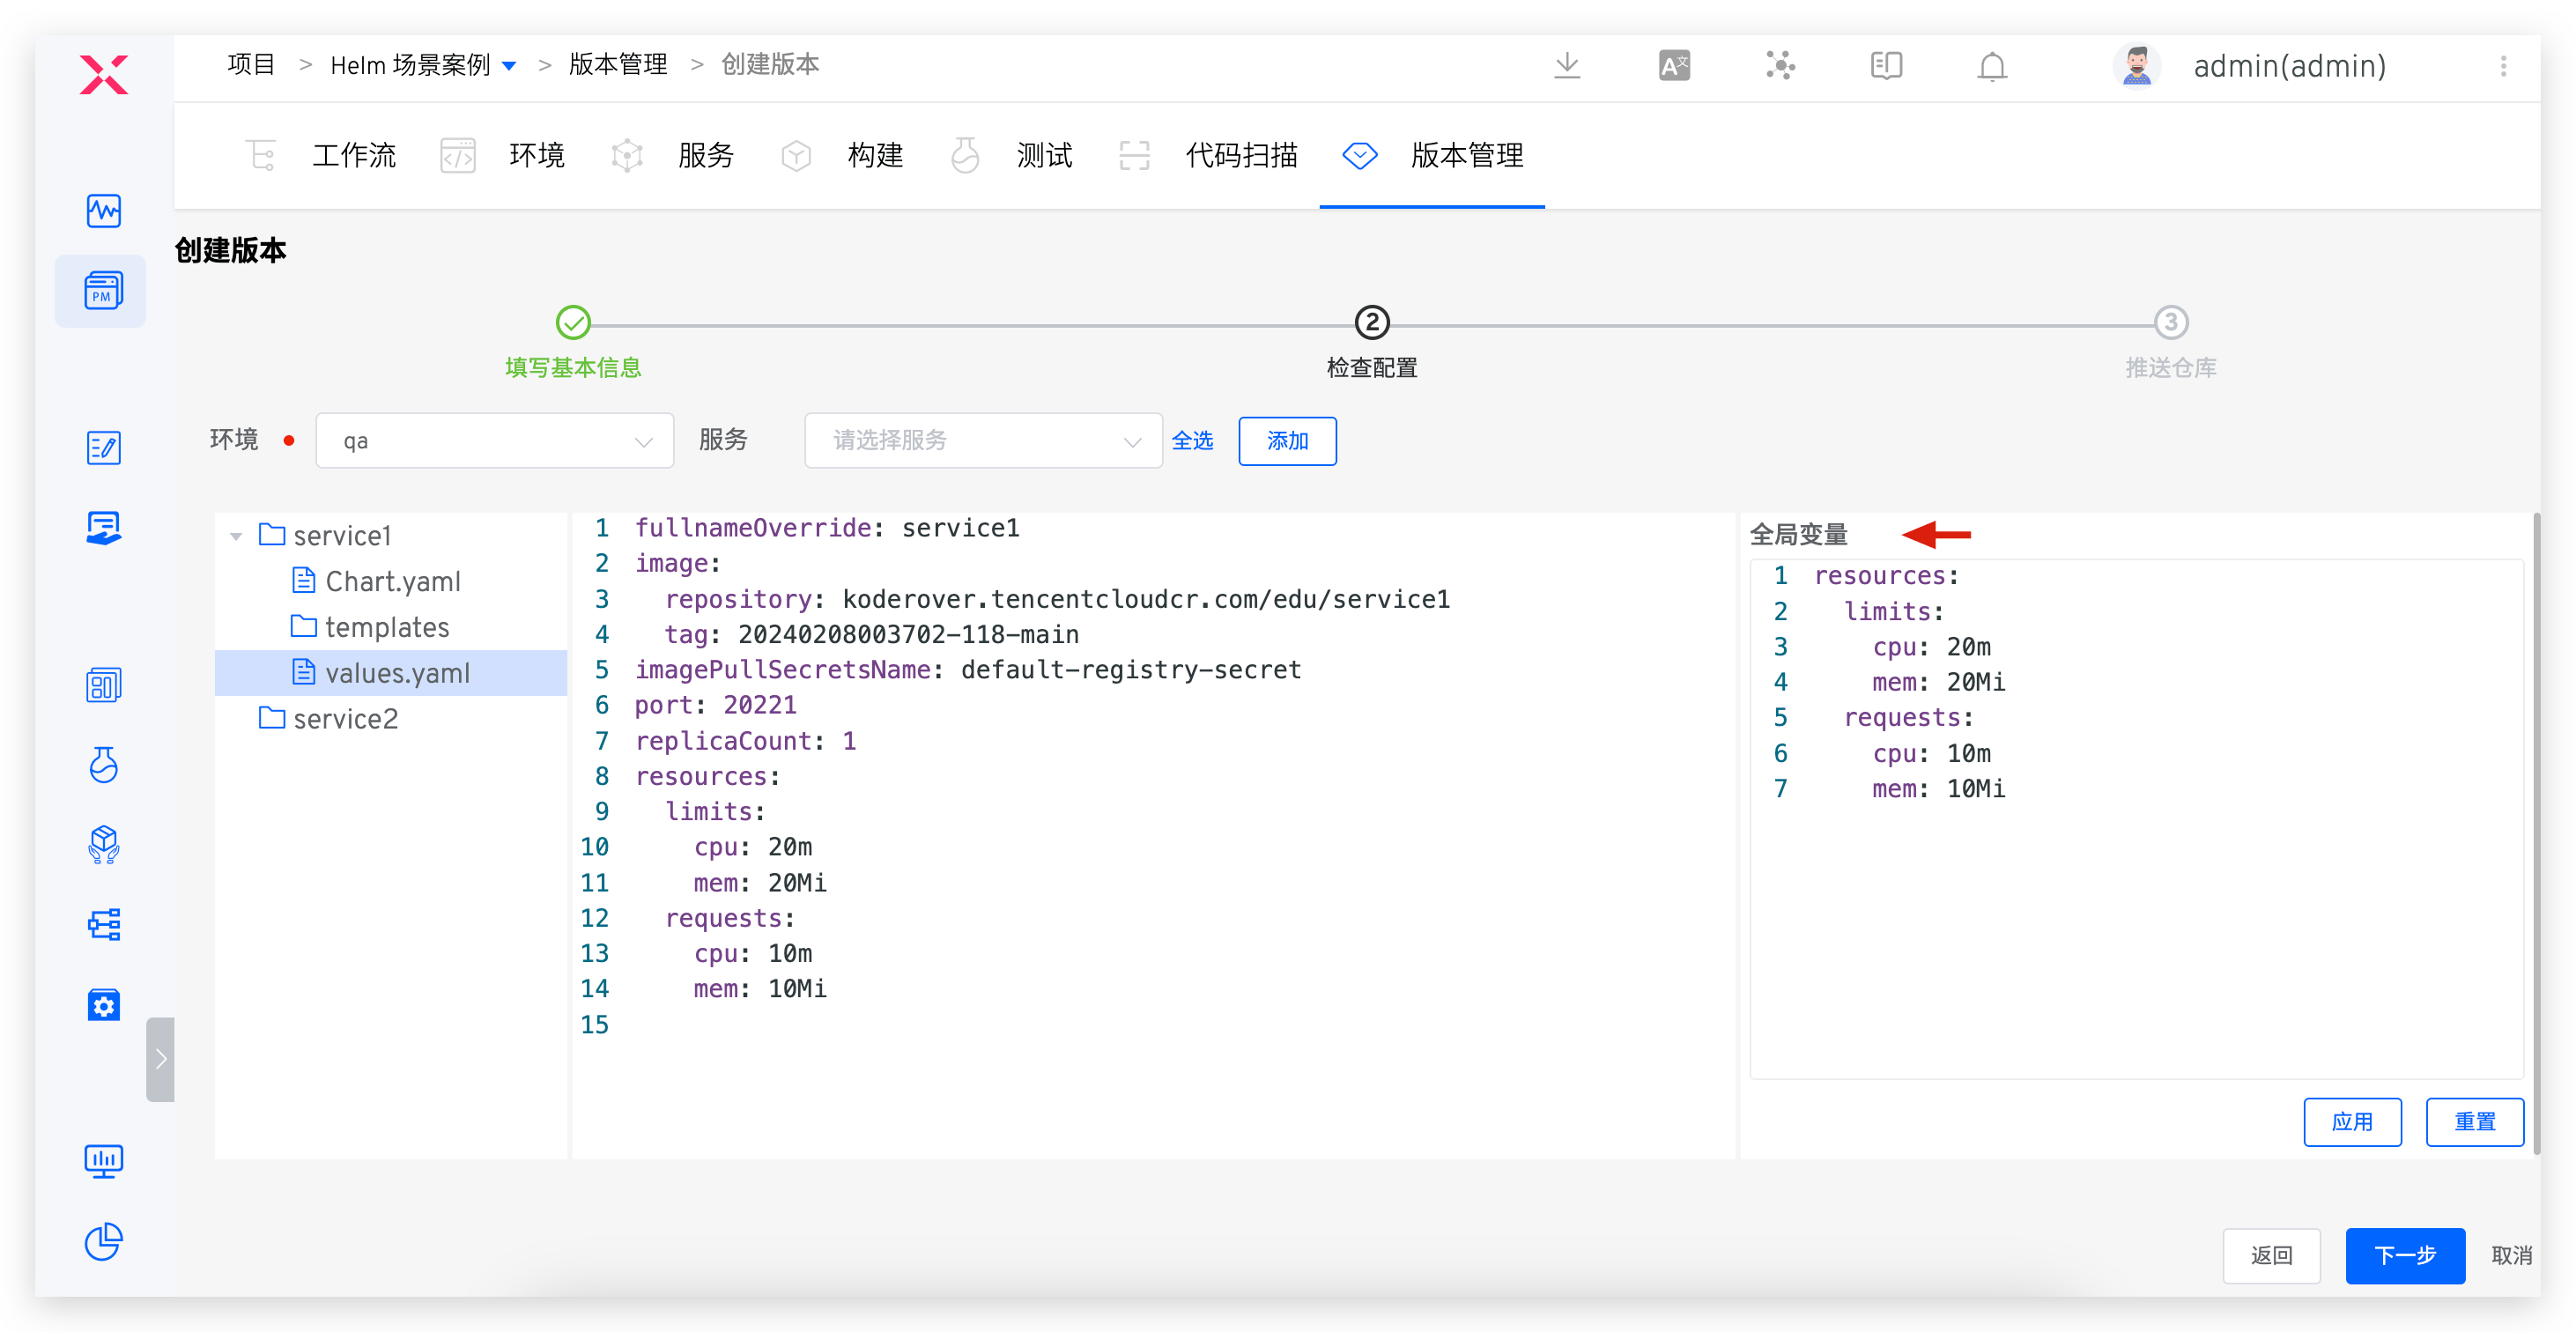Switch to the 构建 tab
This screenshot has width=2576, height=1332.
tap(841, 155)
